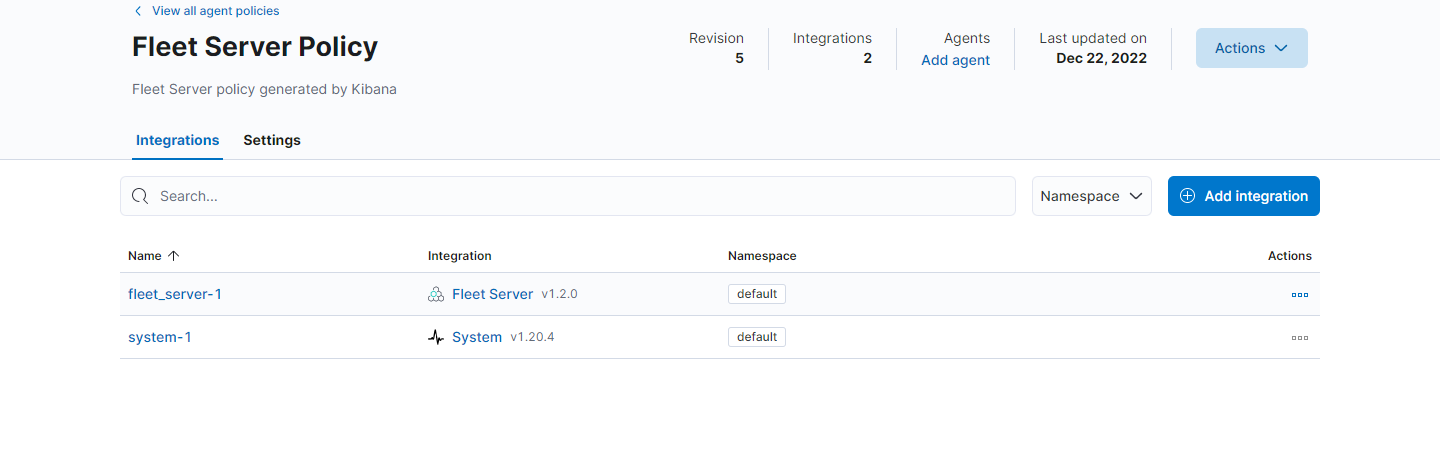The width and height of the screenshot is (1440, 468).
Task: Click version text v1.2.0
Action: pyautogui.click(x=560, y=295)
